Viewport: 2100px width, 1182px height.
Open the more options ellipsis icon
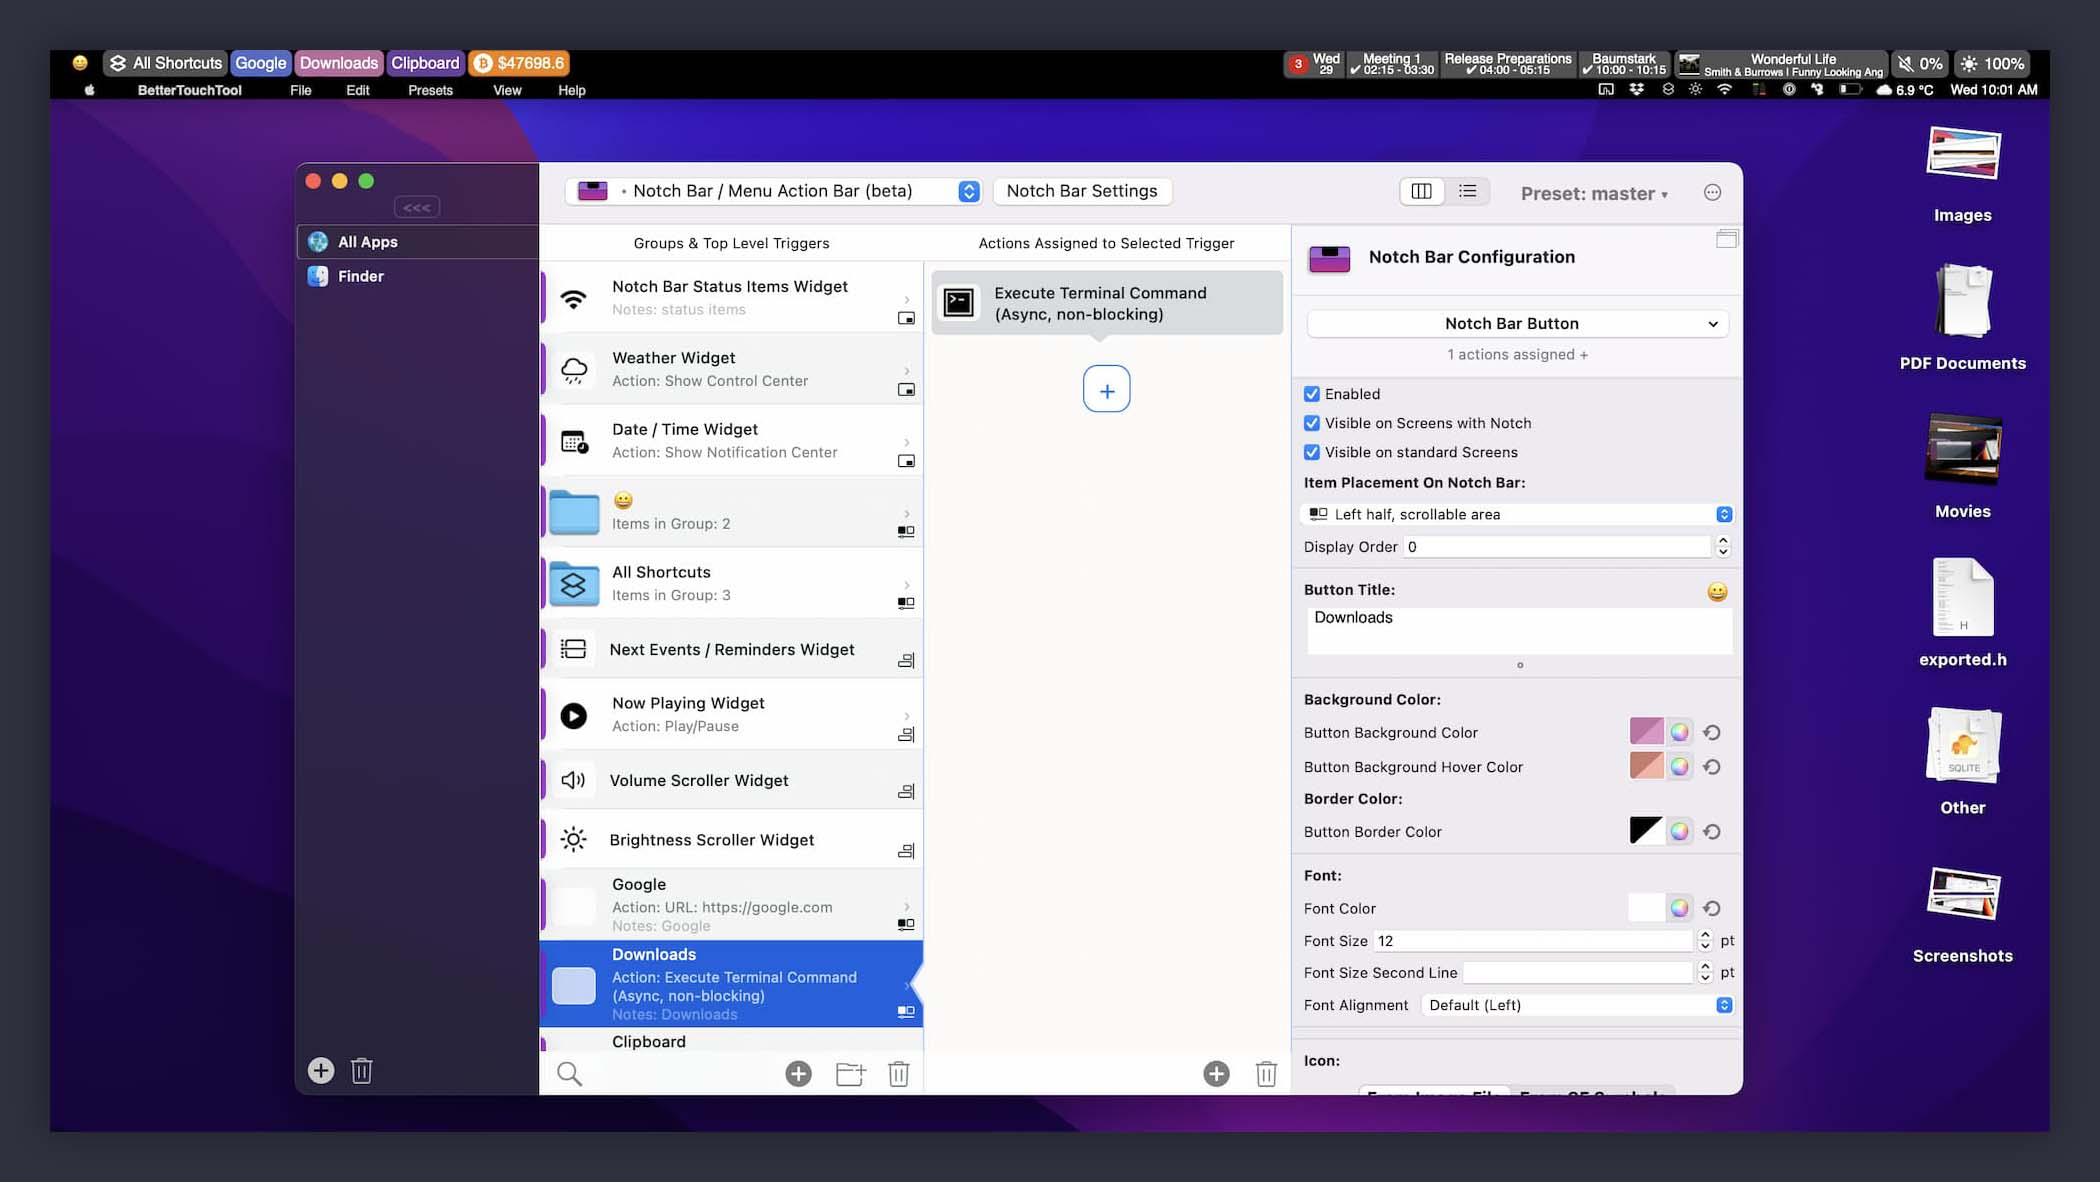tap(1712, 192)
